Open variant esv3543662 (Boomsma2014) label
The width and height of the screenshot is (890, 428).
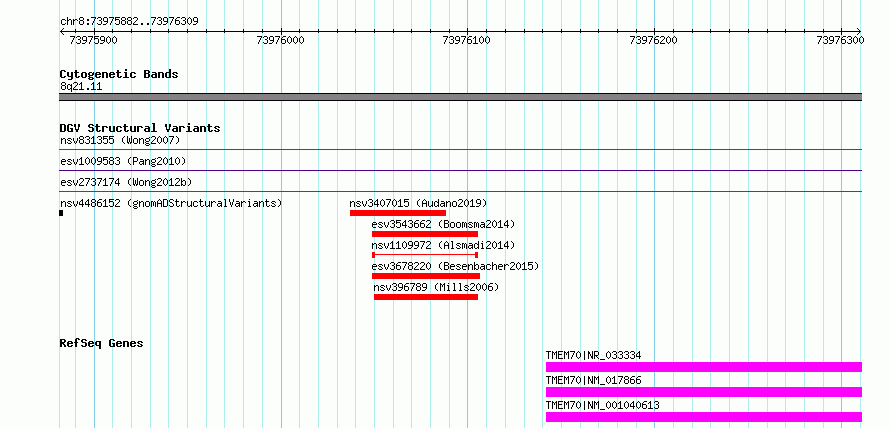coord(443,224)
